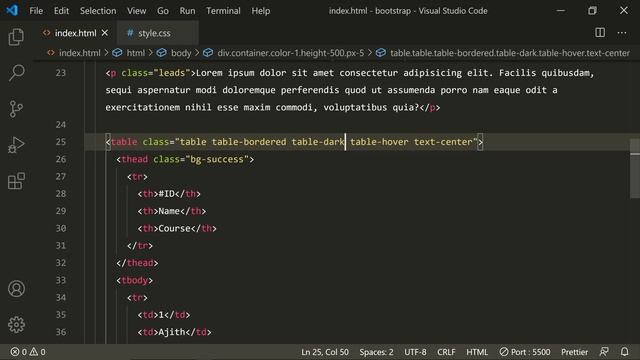Open the Terminal menu

pos(223,11)
